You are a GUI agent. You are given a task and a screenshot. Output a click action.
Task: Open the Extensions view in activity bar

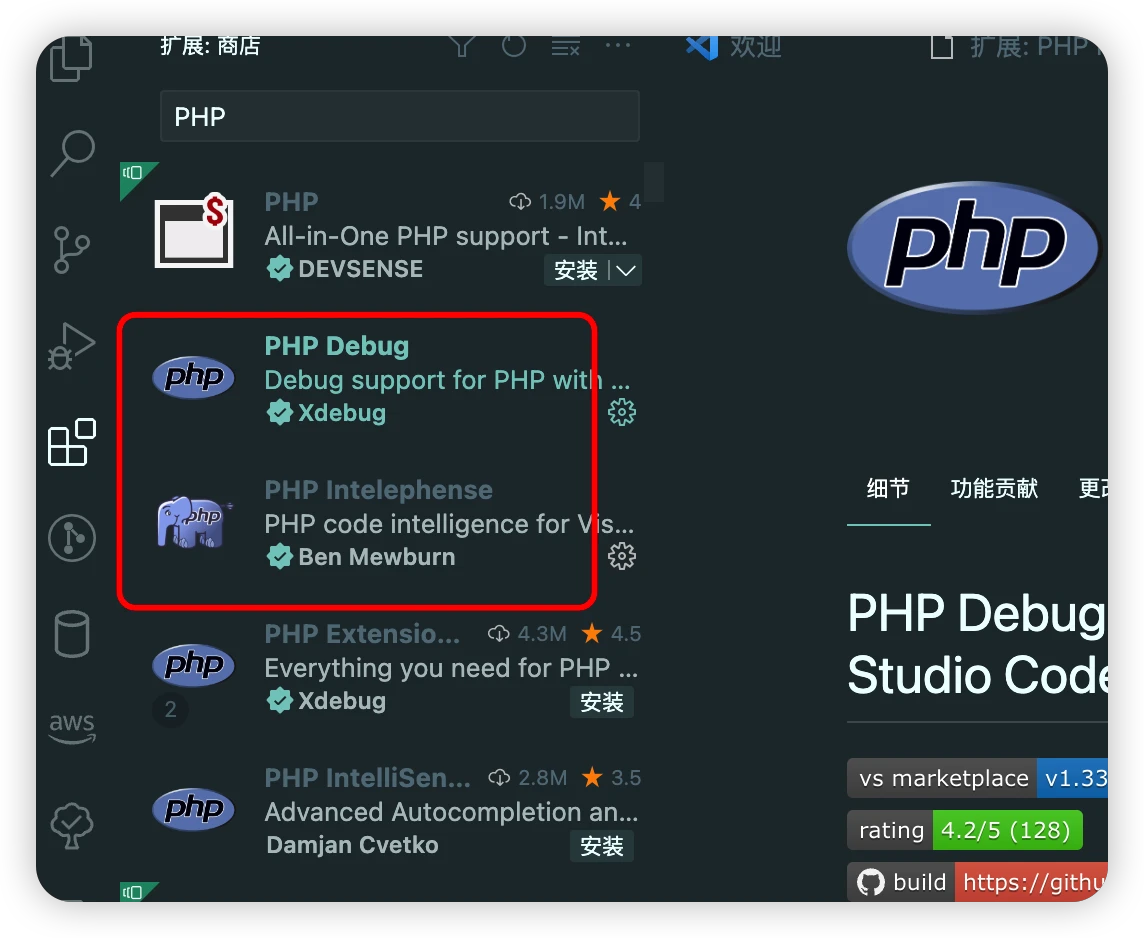point(72,442)
